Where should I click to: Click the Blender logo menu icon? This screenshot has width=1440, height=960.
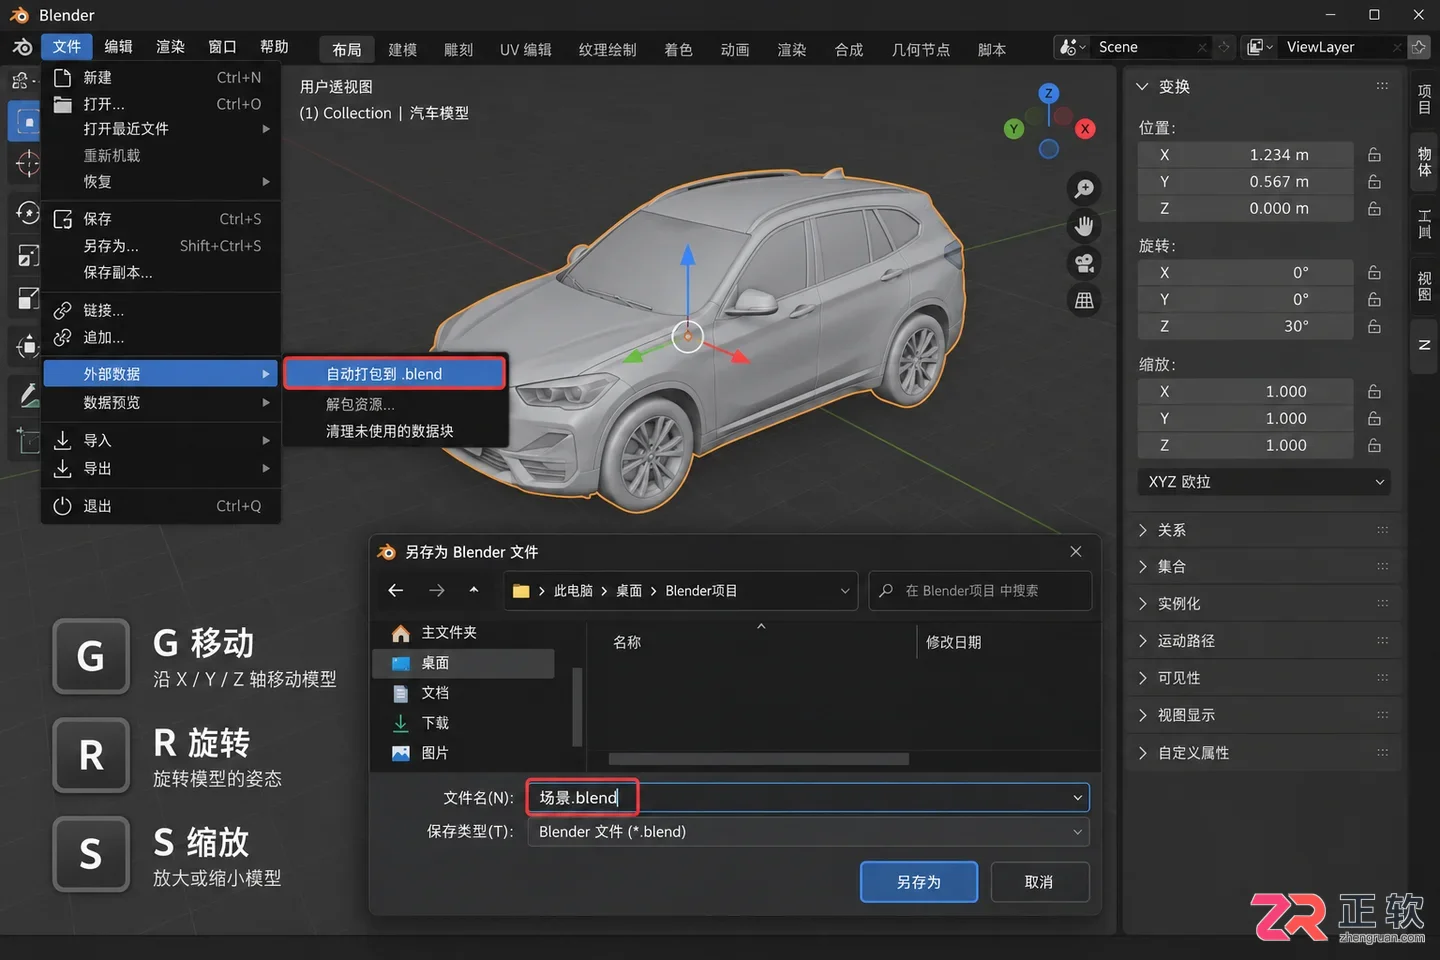(22, 47)
